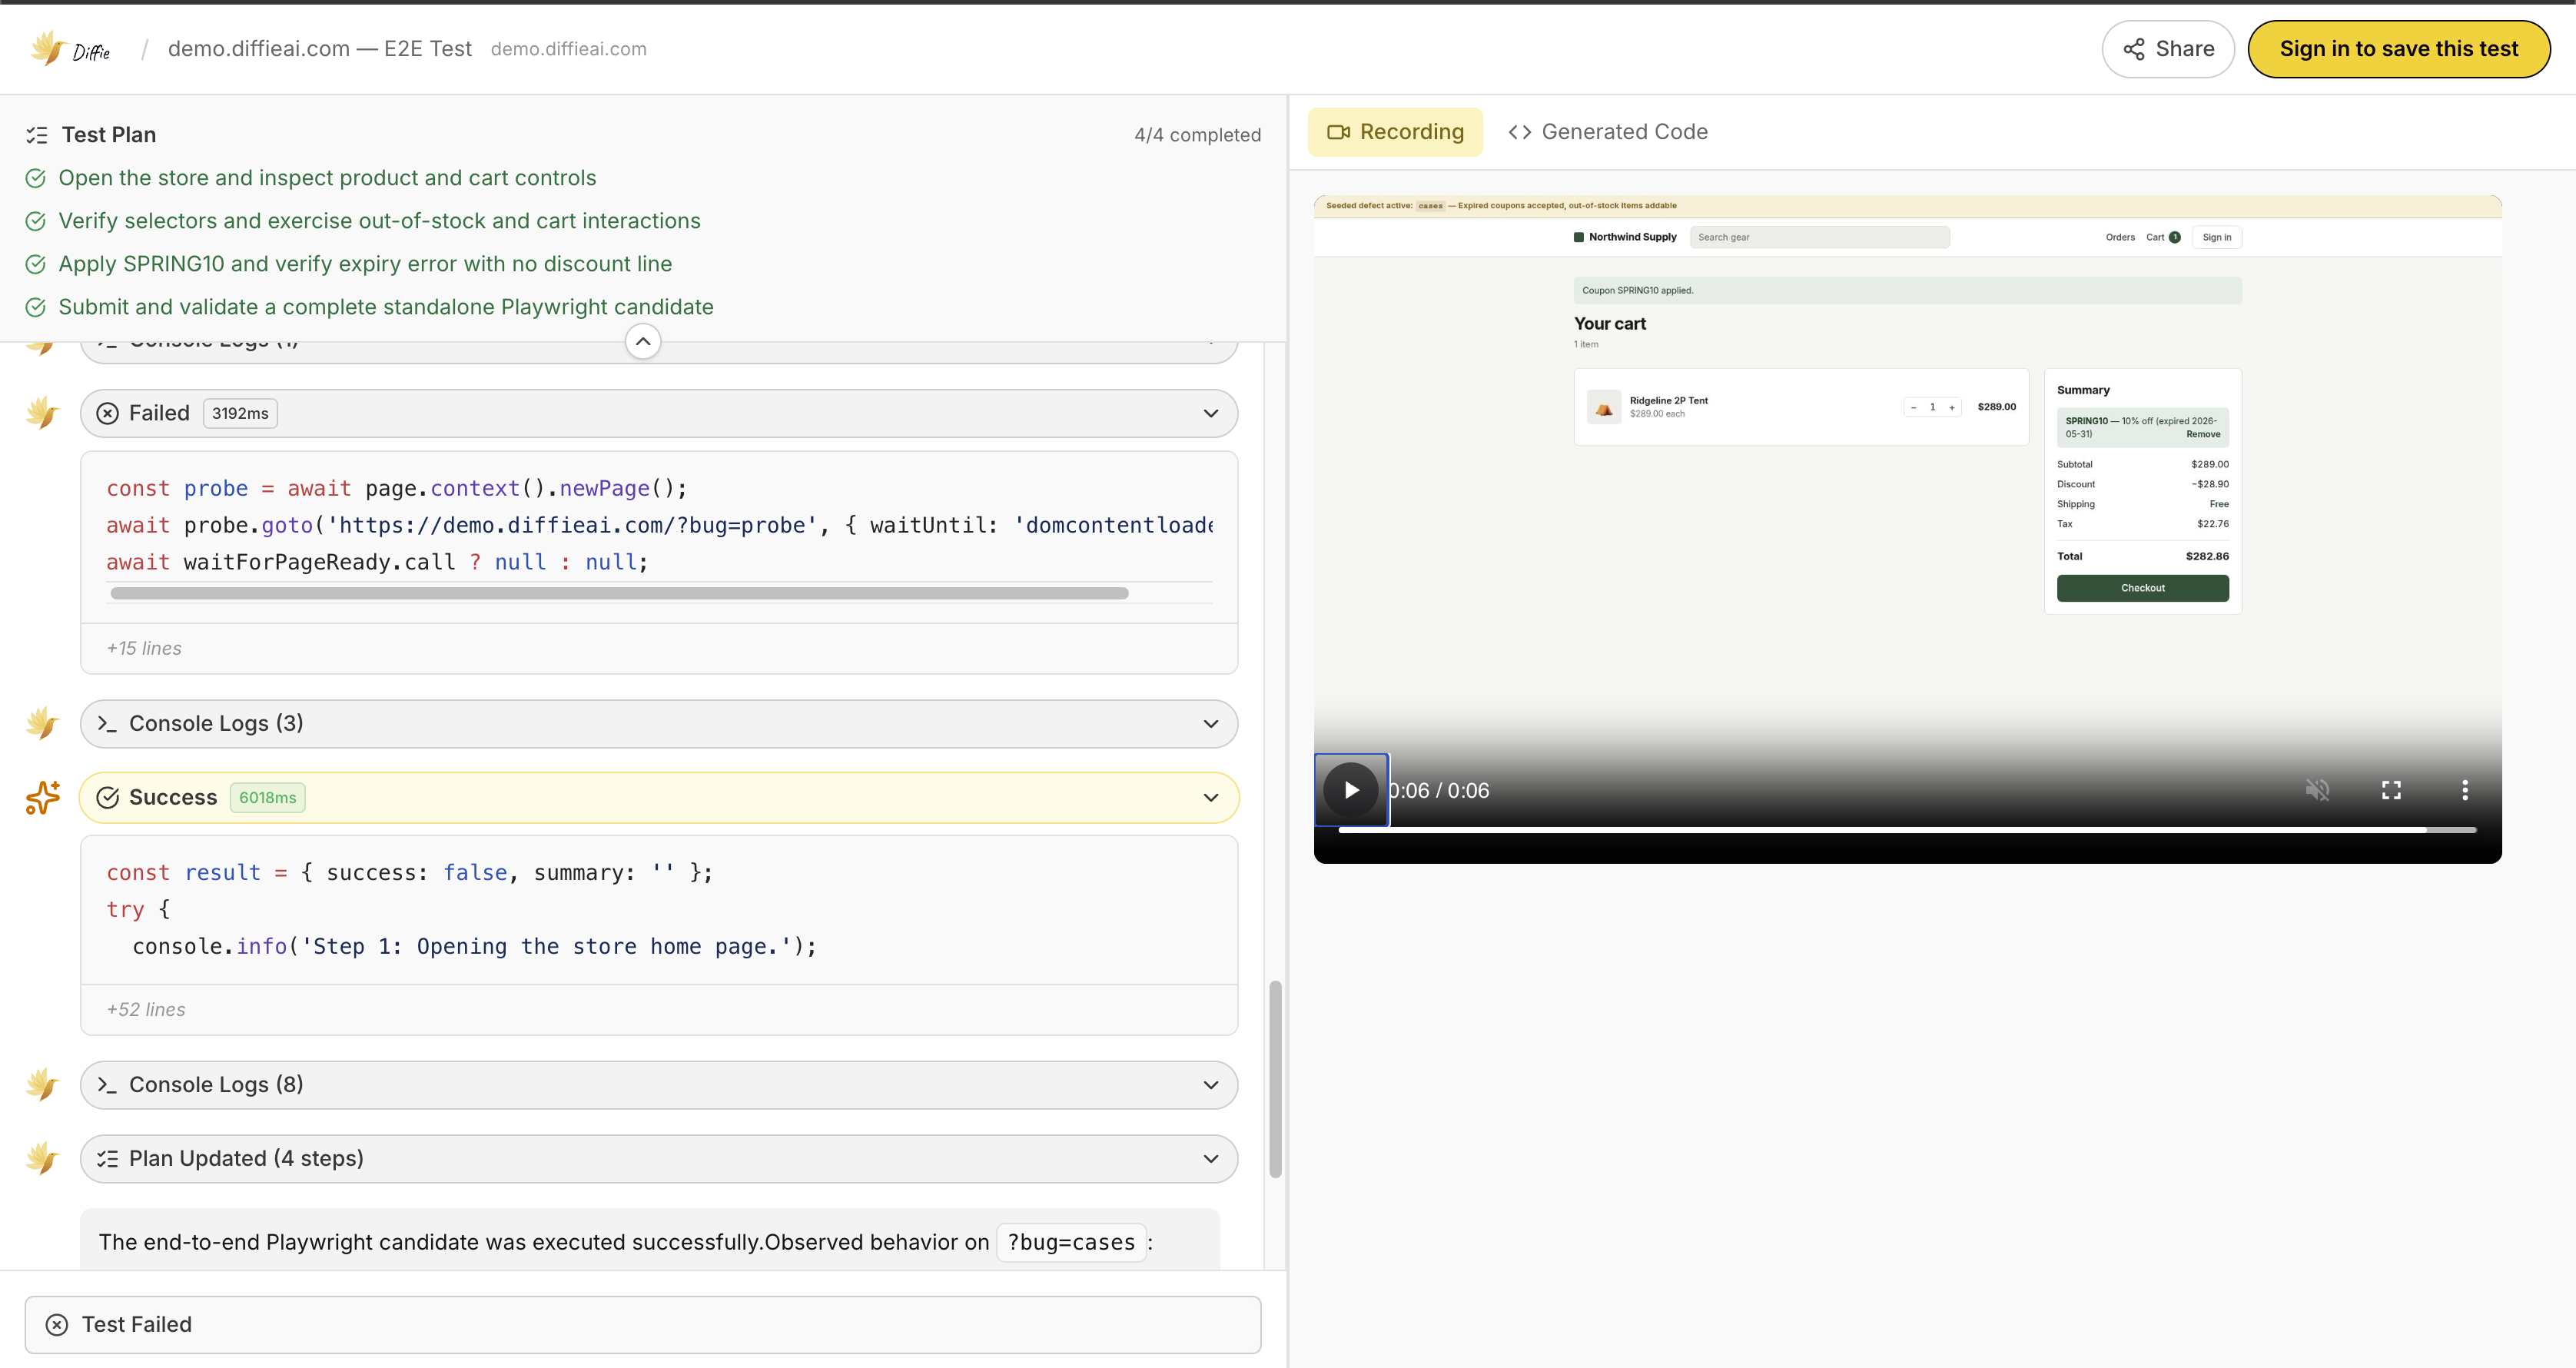Click the "Test Failed" status label
The height and width of the screenshot is (1368, 2576).
(x=136, y=1325)
